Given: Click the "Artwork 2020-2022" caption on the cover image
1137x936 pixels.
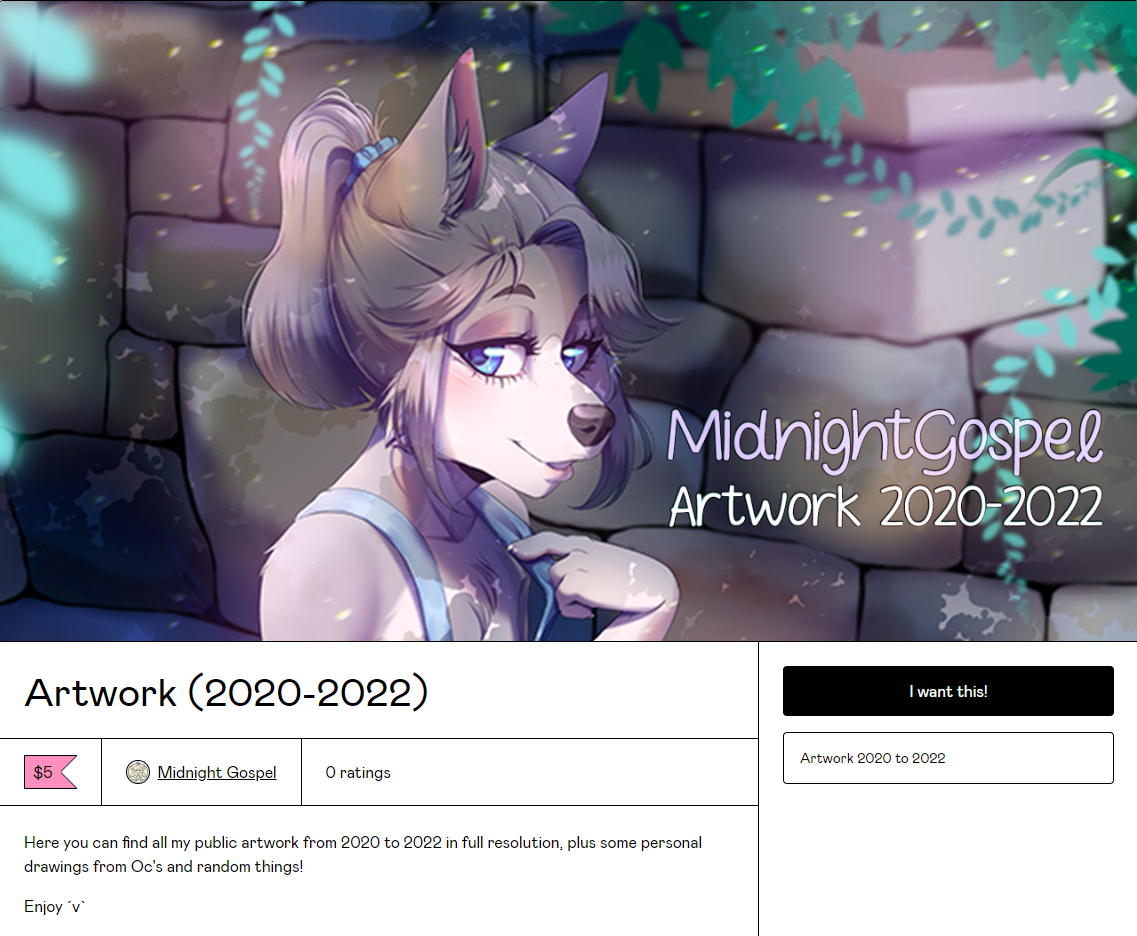Looking at the screenshot, I should [x=885, y=506].
